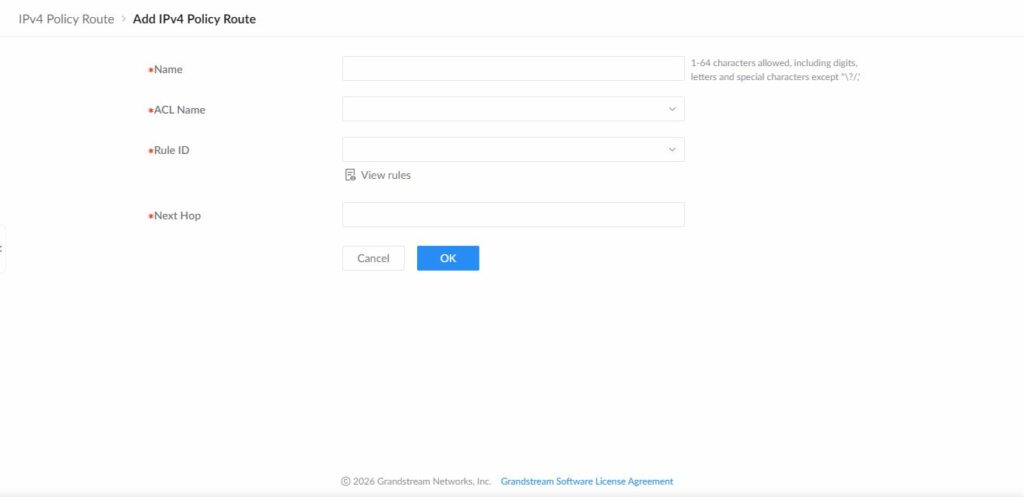Confirm with the OK button
The height and width of the screenshot is (497, 1024).
[x=448, y=258]
